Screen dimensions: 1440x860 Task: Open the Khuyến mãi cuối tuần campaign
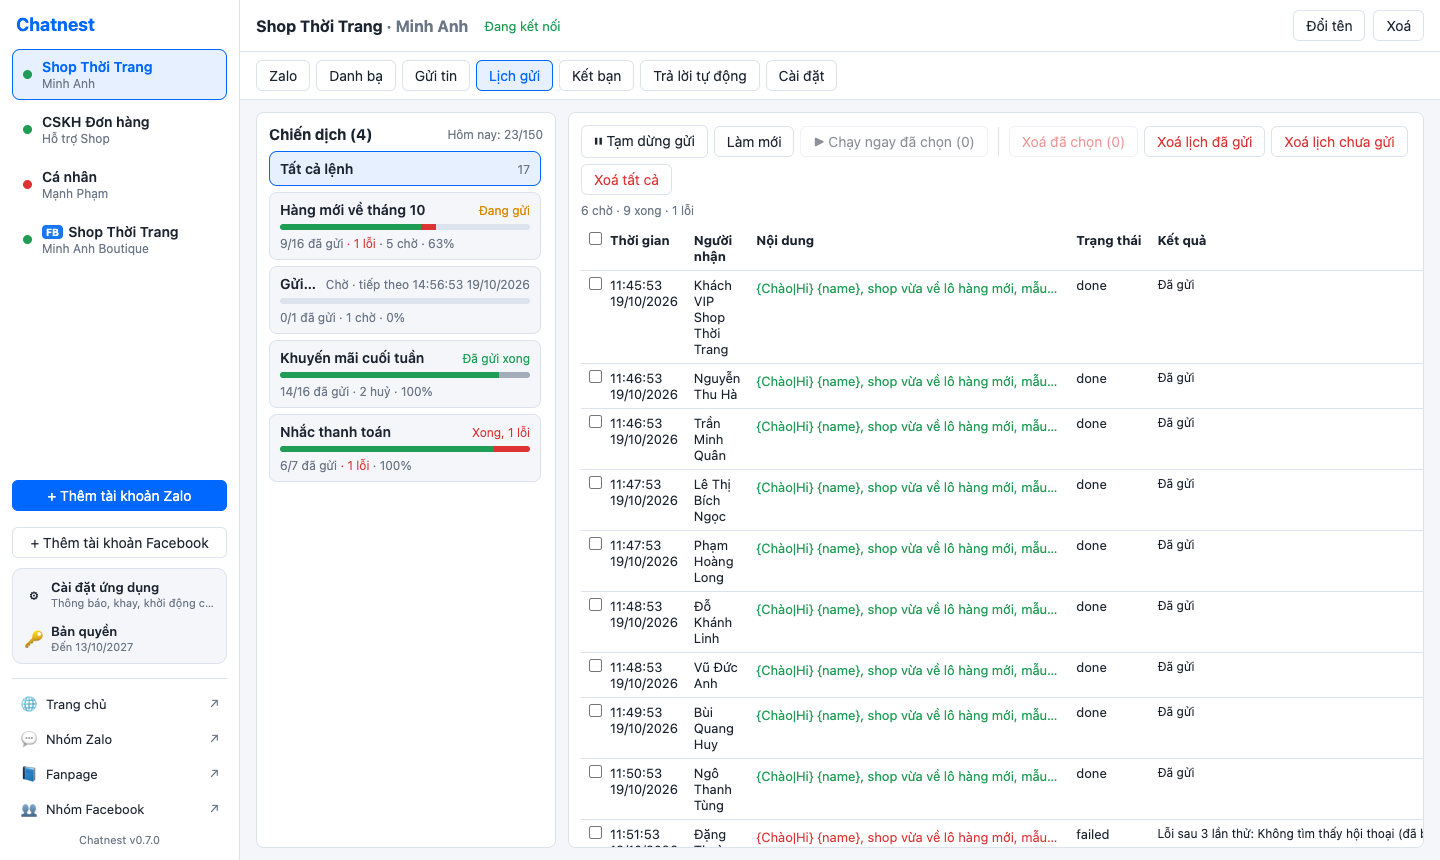click(405, 374)
